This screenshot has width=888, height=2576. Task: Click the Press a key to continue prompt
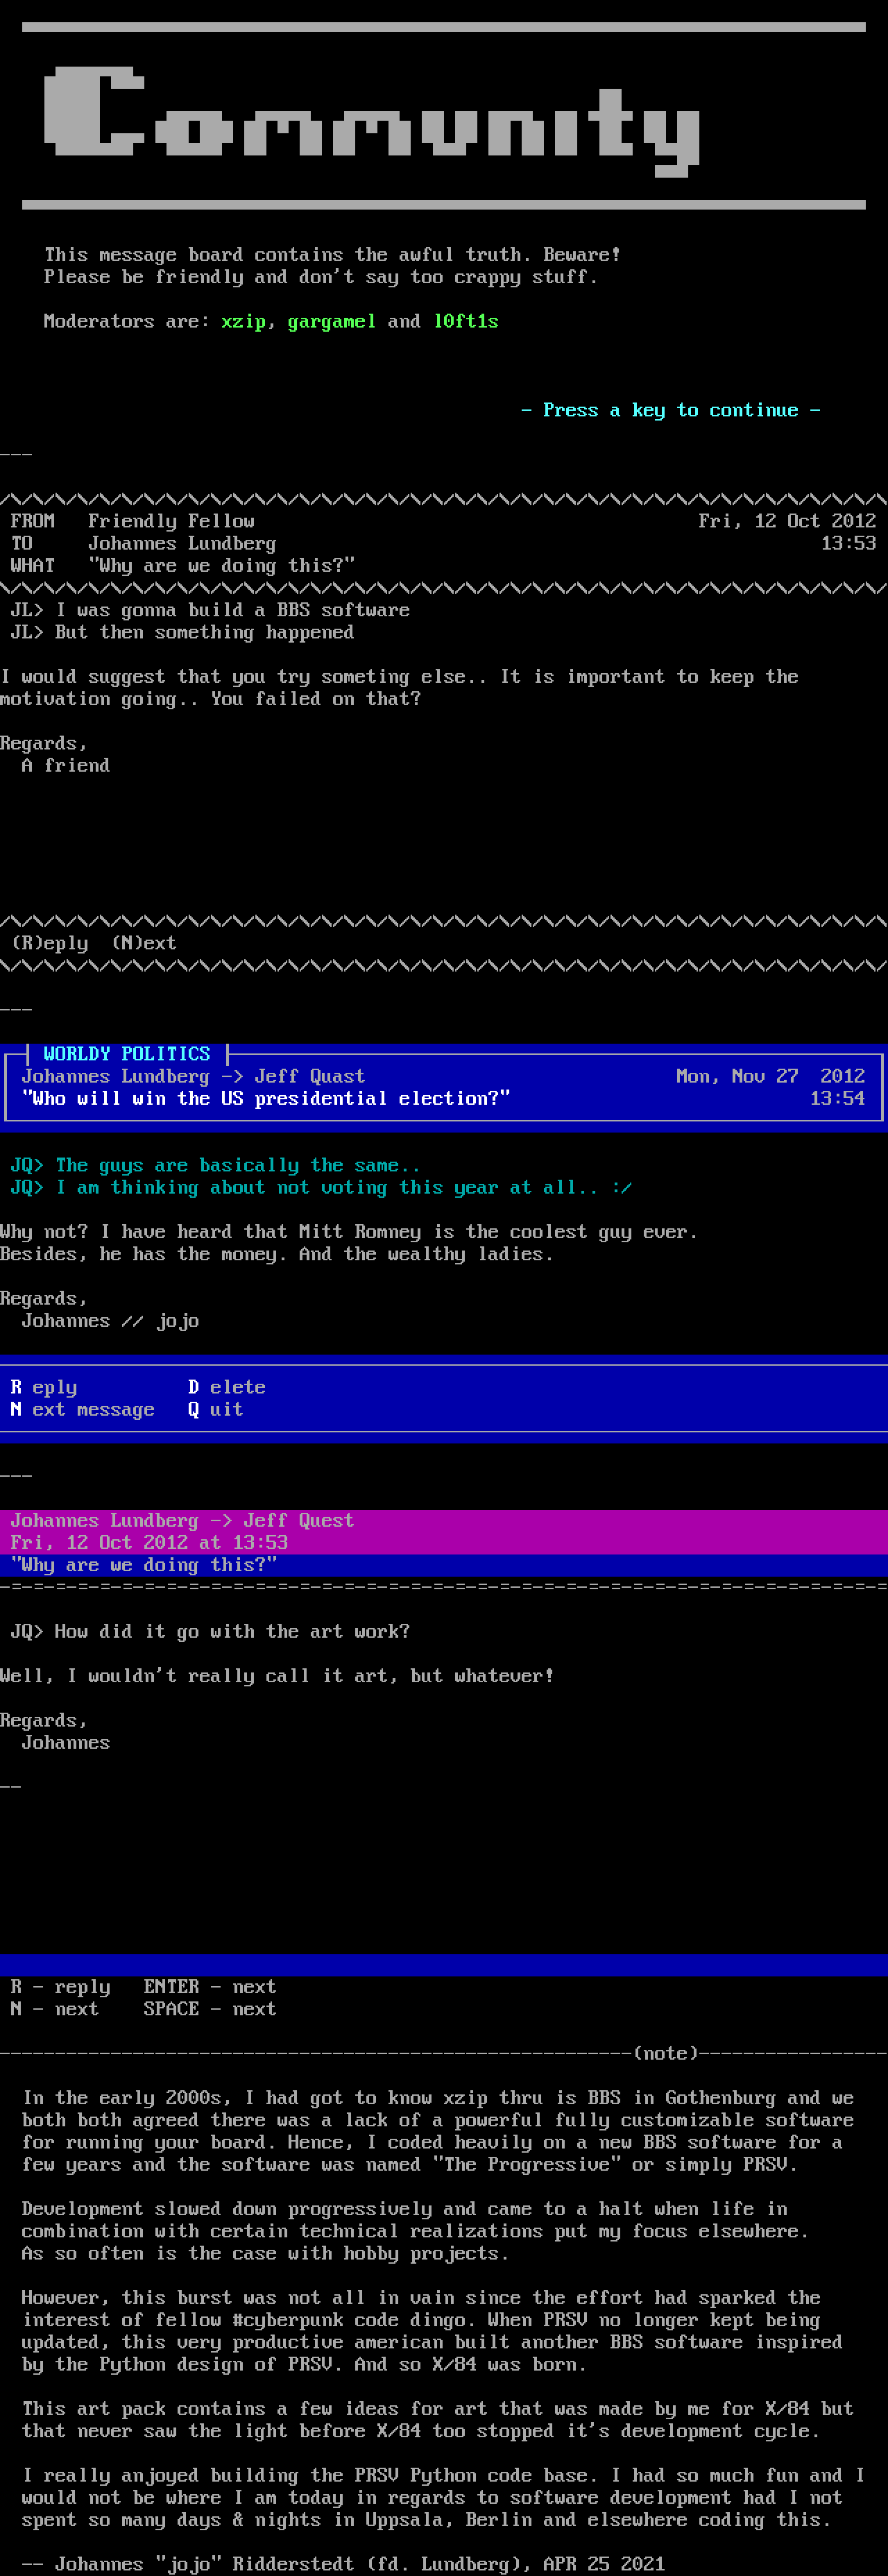point(670,410)
